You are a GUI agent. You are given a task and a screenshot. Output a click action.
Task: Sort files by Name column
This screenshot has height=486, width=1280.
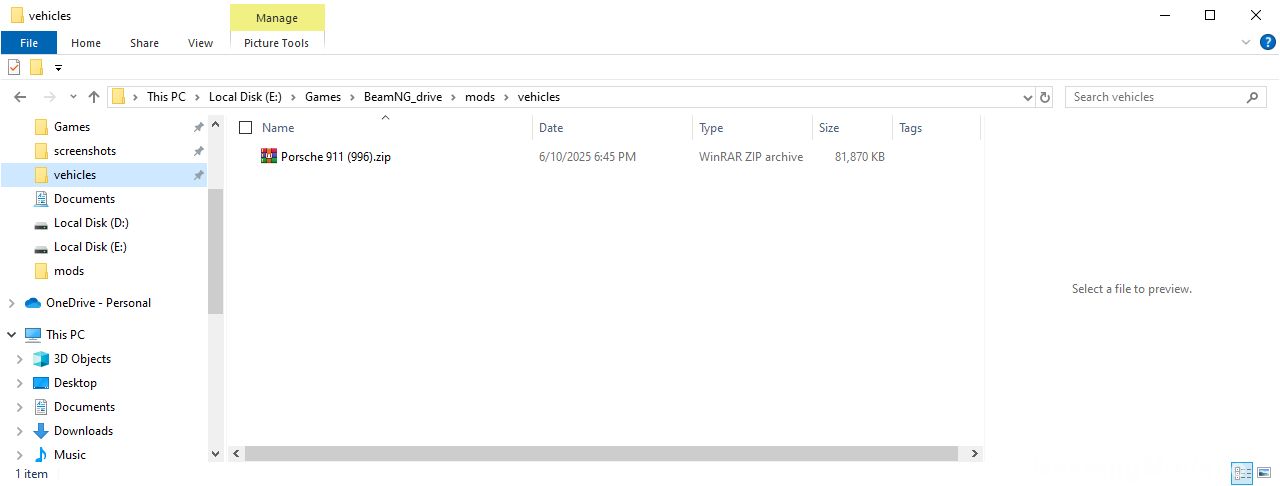(278, 128)
